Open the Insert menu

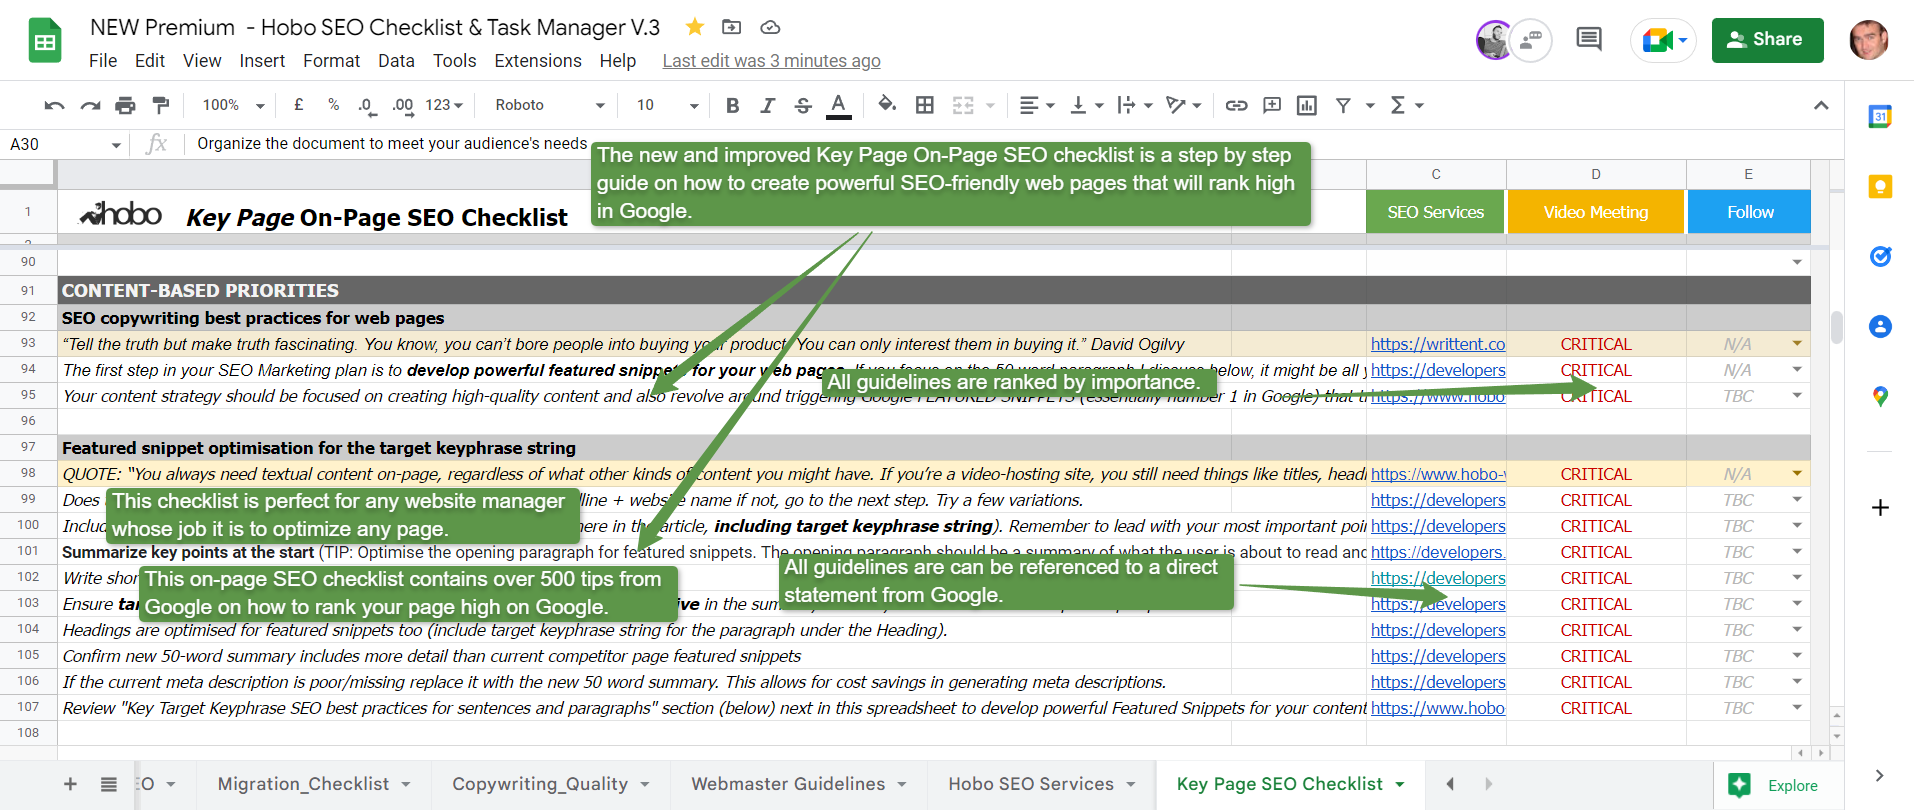[x=262, y=61]
